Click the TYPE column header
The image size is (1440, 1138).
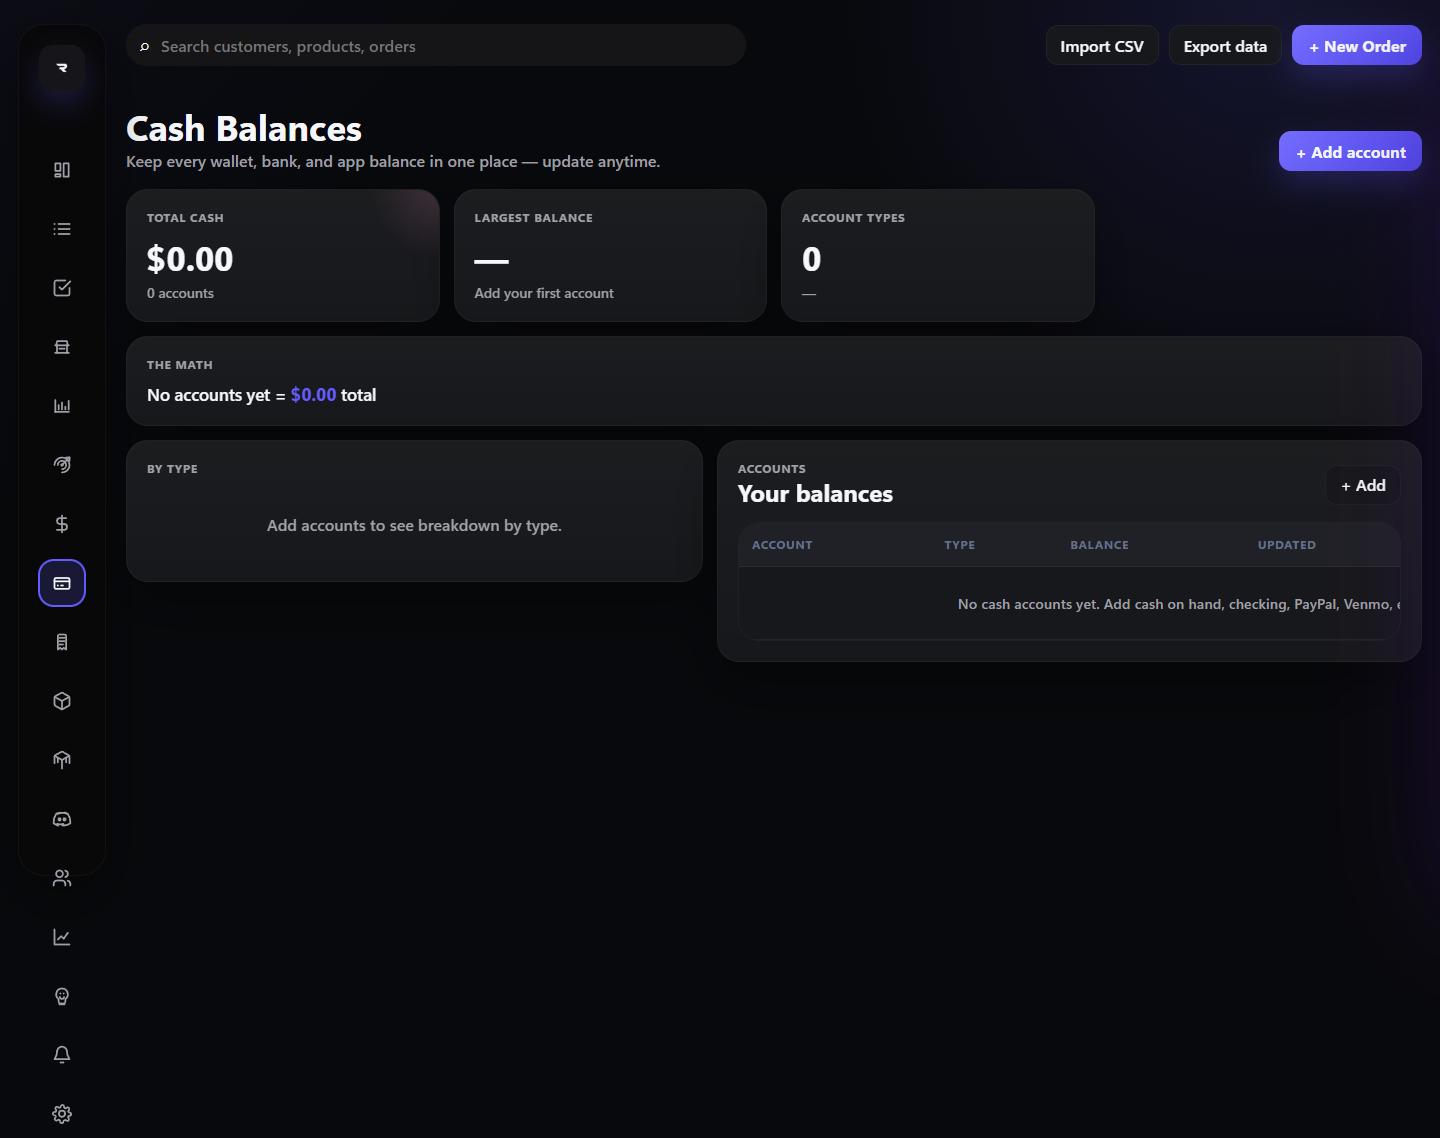click(959, 545)
